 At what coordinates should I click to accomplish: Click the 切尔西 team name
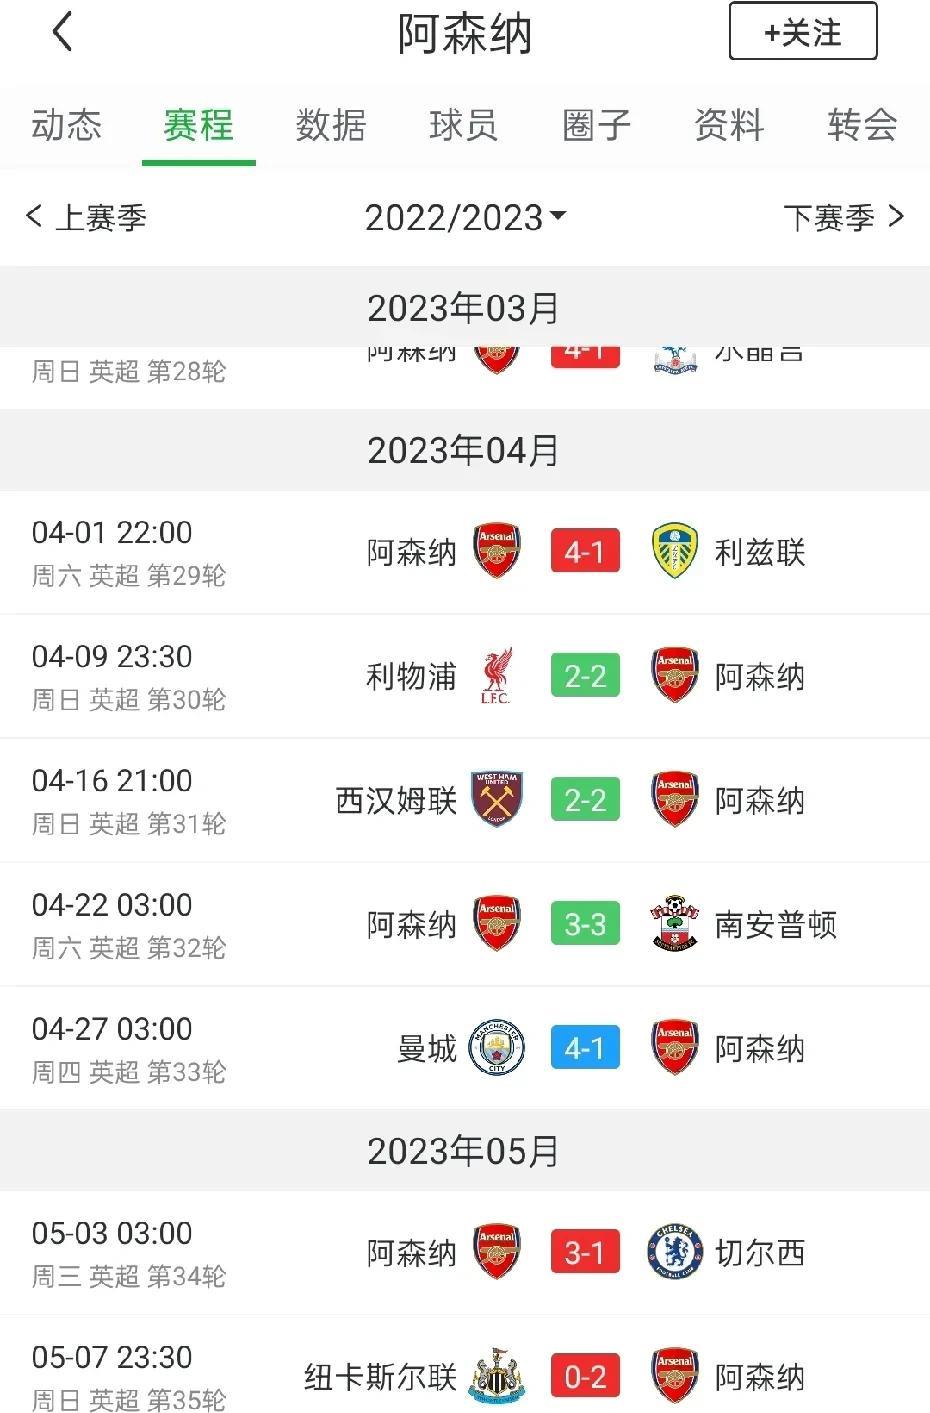click(x=760, y=1252)
